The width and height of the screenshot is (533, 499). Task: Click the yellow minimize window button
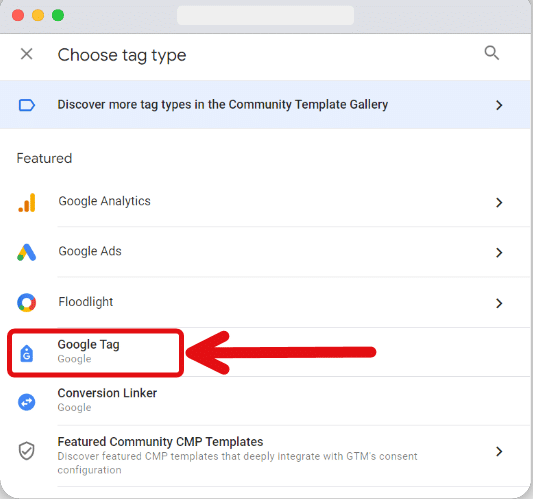point(38,15)
